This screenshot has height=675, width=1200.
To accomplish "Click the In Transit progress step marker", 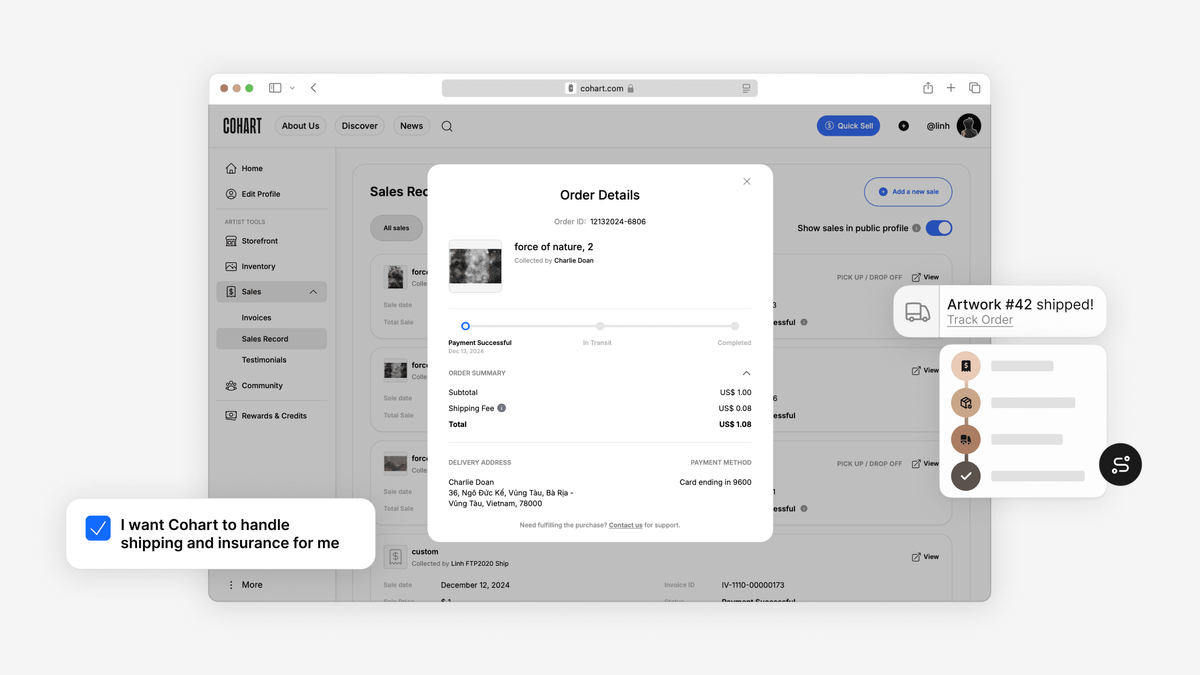I will pyautogui.click(x=600, y=326).
